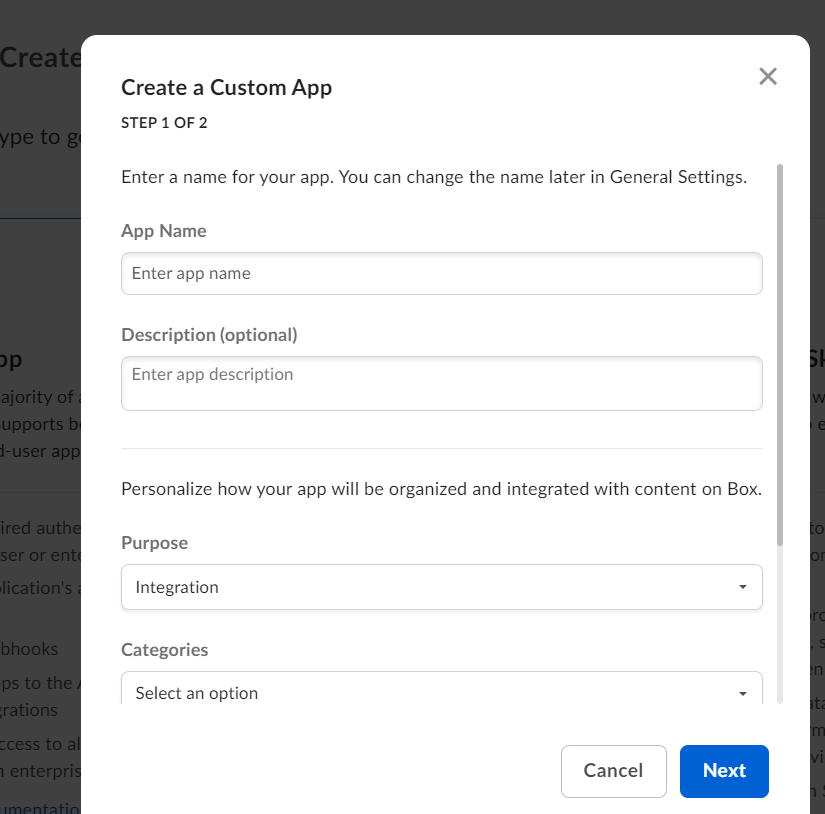Click the App Name text field
This screenshot has height=814, width=825.
click(x=441, y=273)
